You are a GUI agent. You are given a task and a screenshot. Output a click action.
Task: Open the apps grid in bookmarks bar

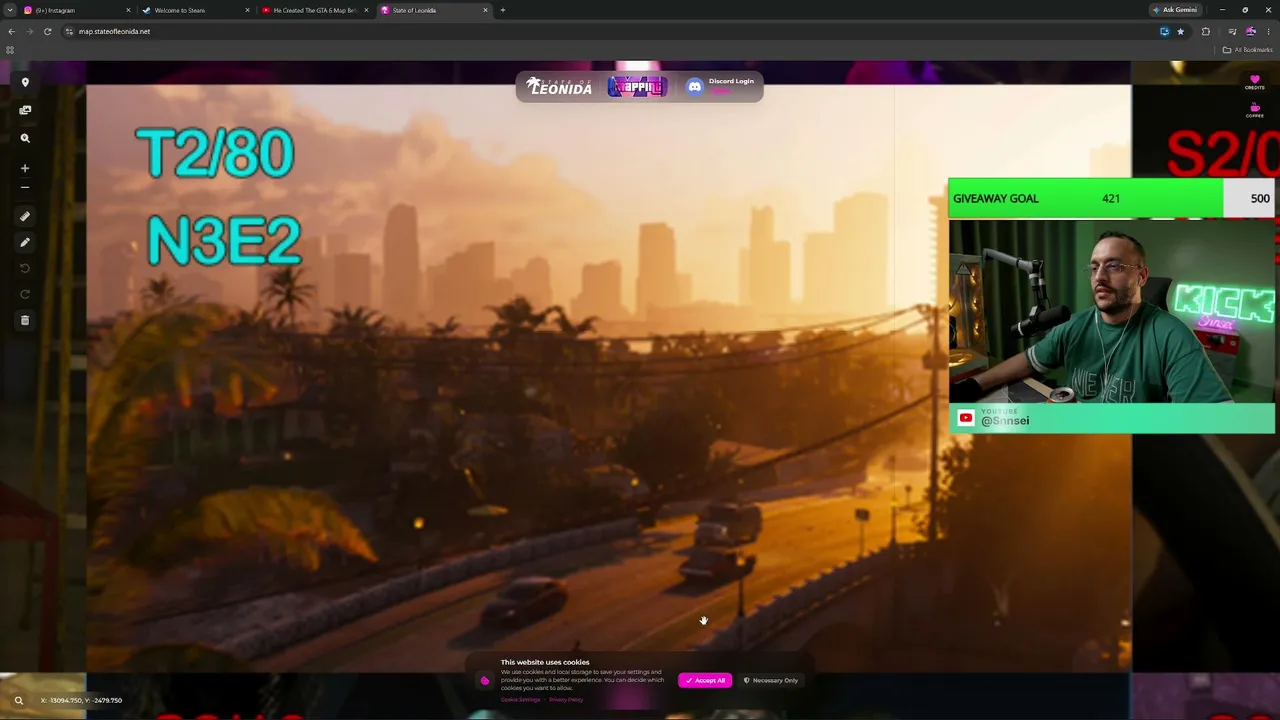pyautogui.click(x=10, y=50)
